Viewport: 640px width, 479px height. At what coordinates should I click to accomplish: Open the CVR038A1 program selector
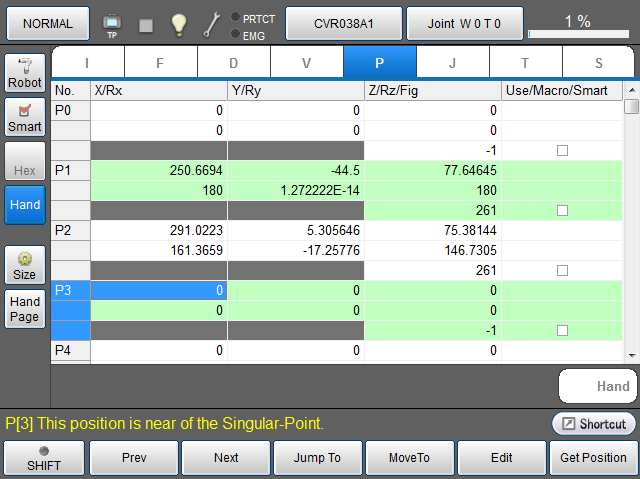(x=343, y=23)
